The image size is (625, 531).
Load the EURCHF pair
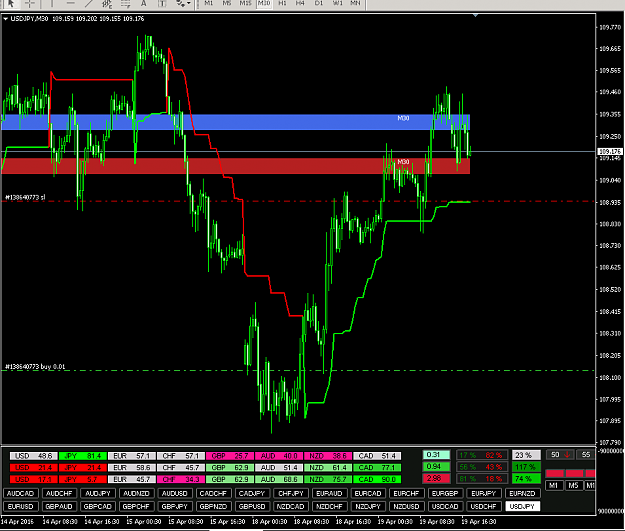406,494
